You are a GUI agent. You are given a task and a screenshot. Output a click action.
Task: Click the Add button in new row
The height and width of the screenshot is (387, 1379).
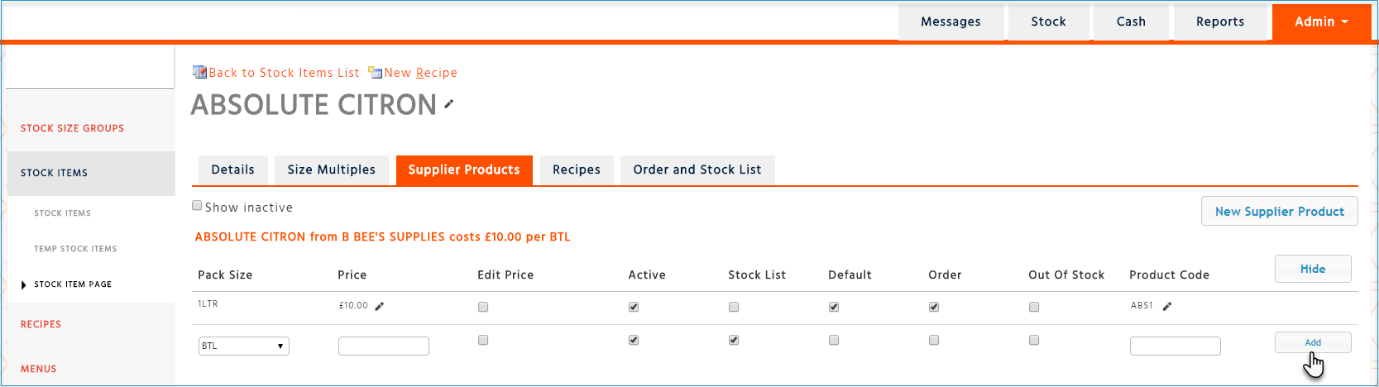[x=1313, y=342]
